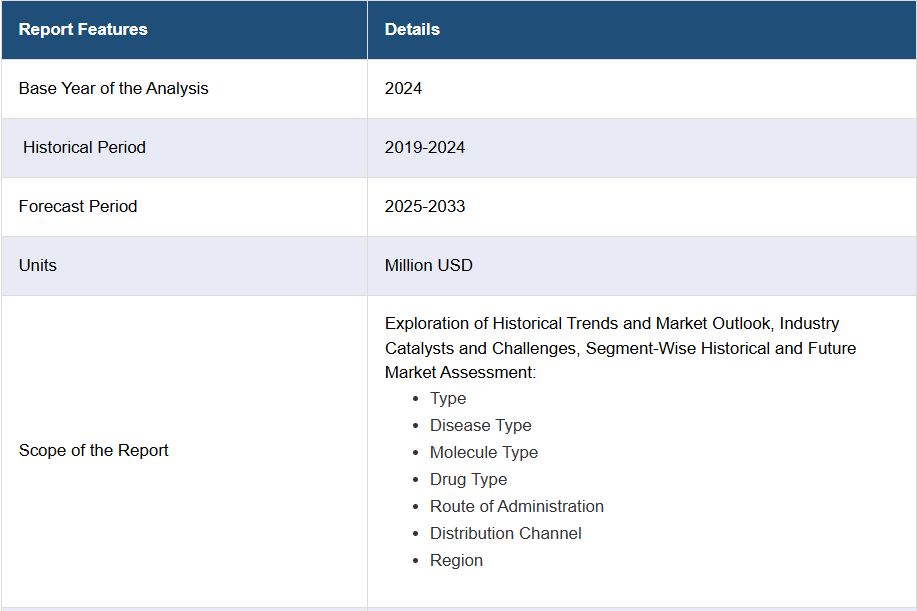This screenshot has width=917, height=611.
Task: Select the 'Historical Period' cell
Action: pos(184,148)
